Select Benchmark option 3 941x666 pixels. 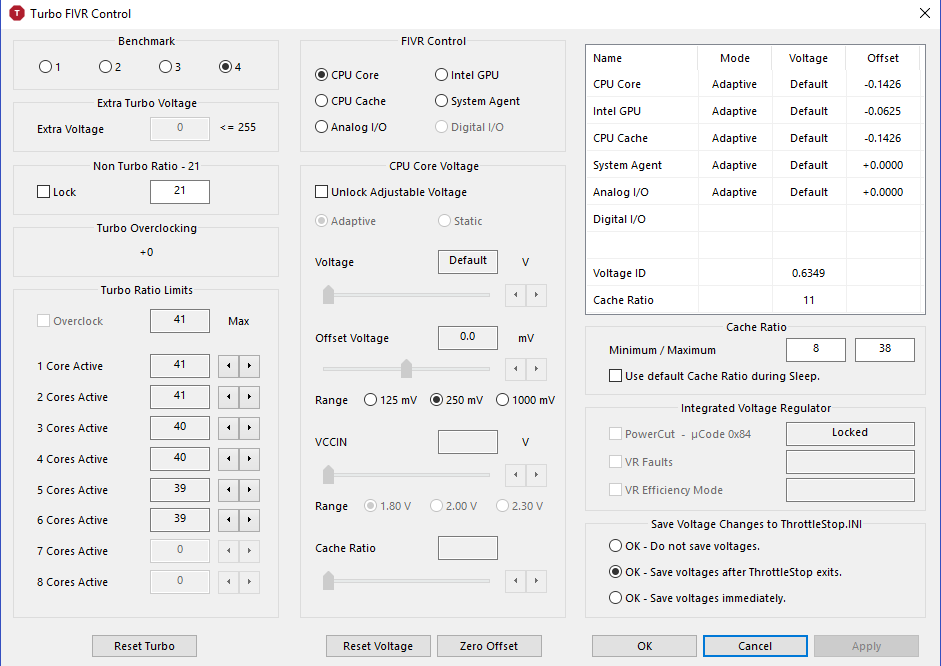pos(170,67)
